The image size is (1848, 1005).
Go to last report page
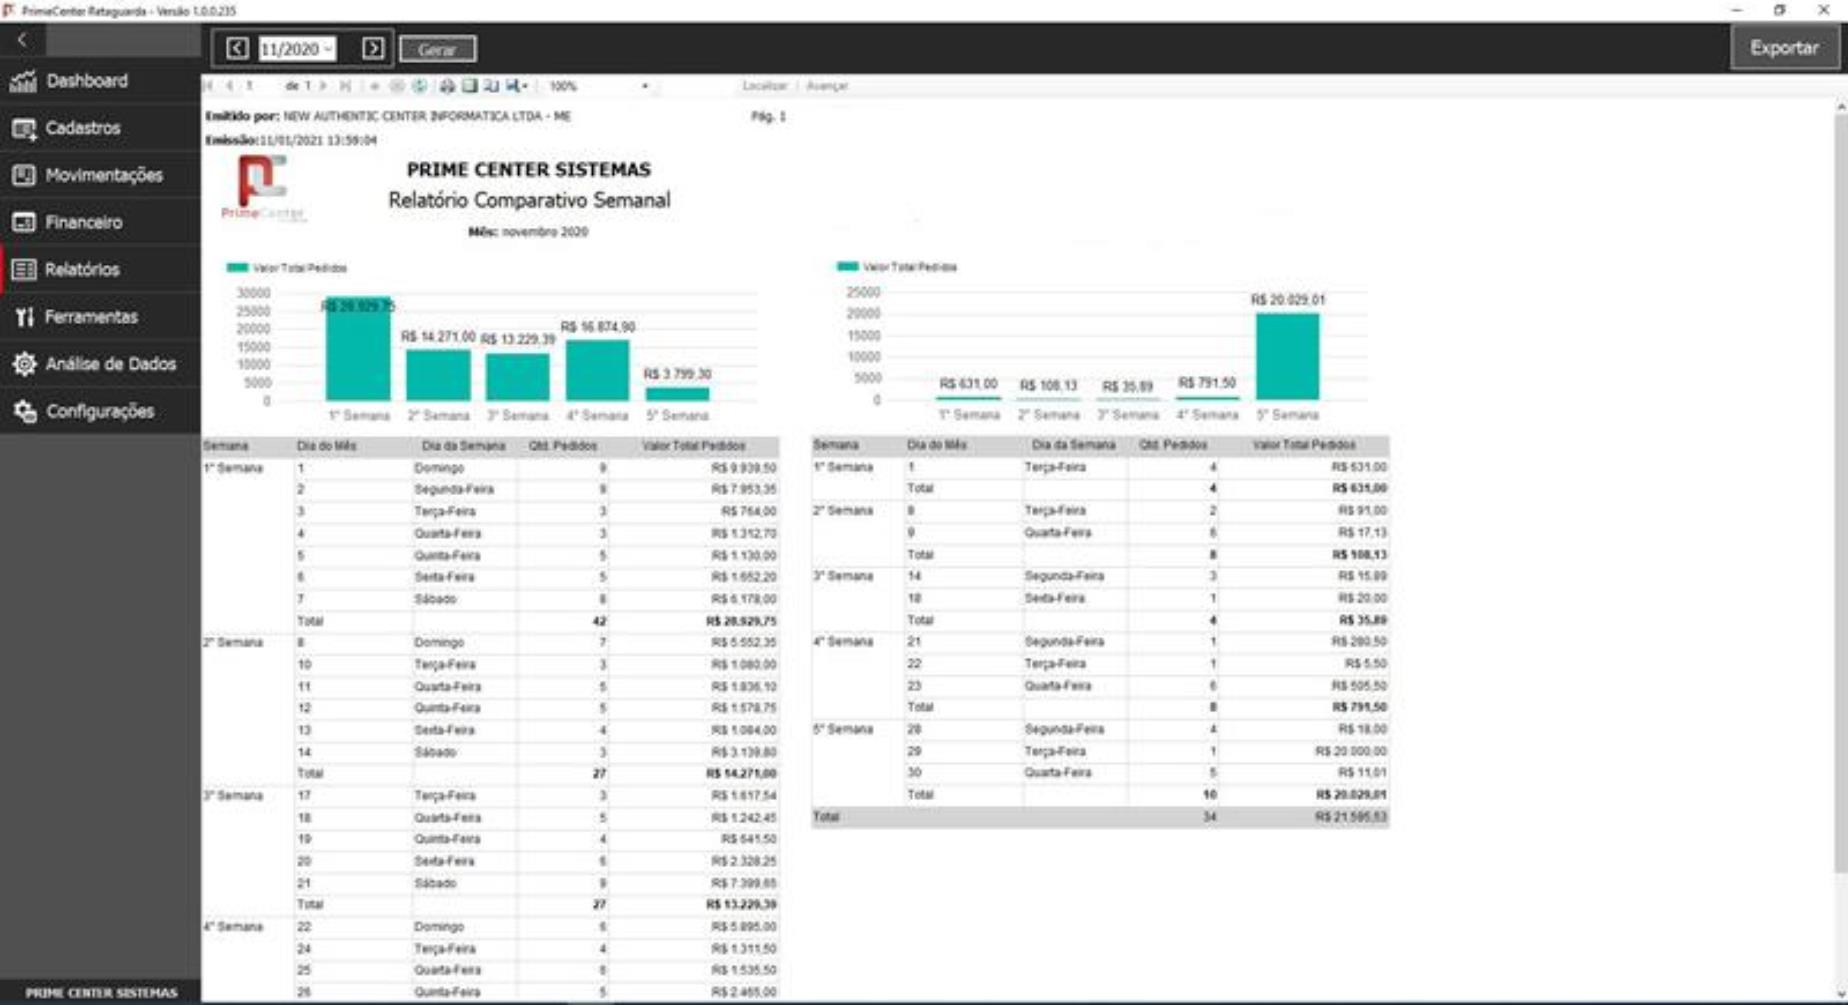(345, 86)
